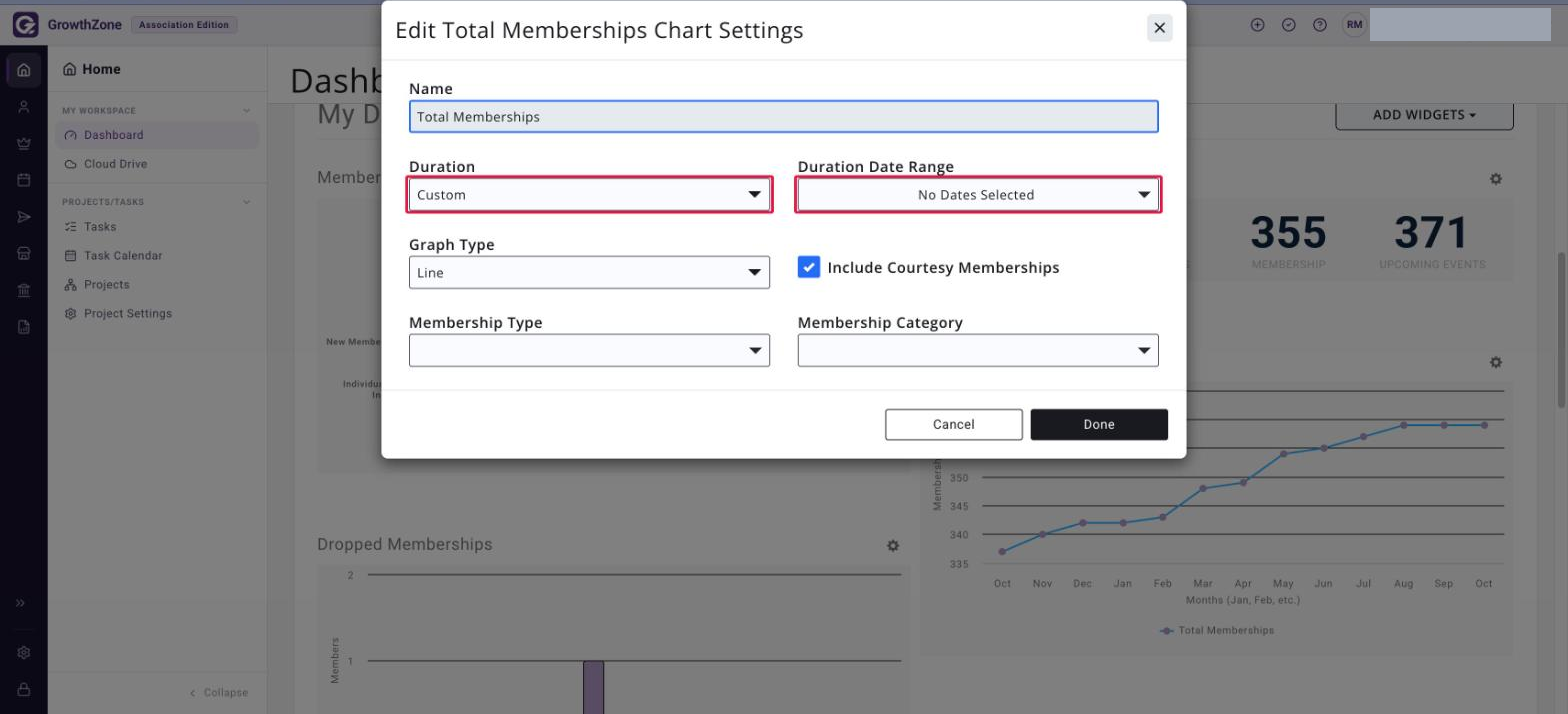Open the Duration Date Range picker
1568x714 pixels.
pos(978,195)
